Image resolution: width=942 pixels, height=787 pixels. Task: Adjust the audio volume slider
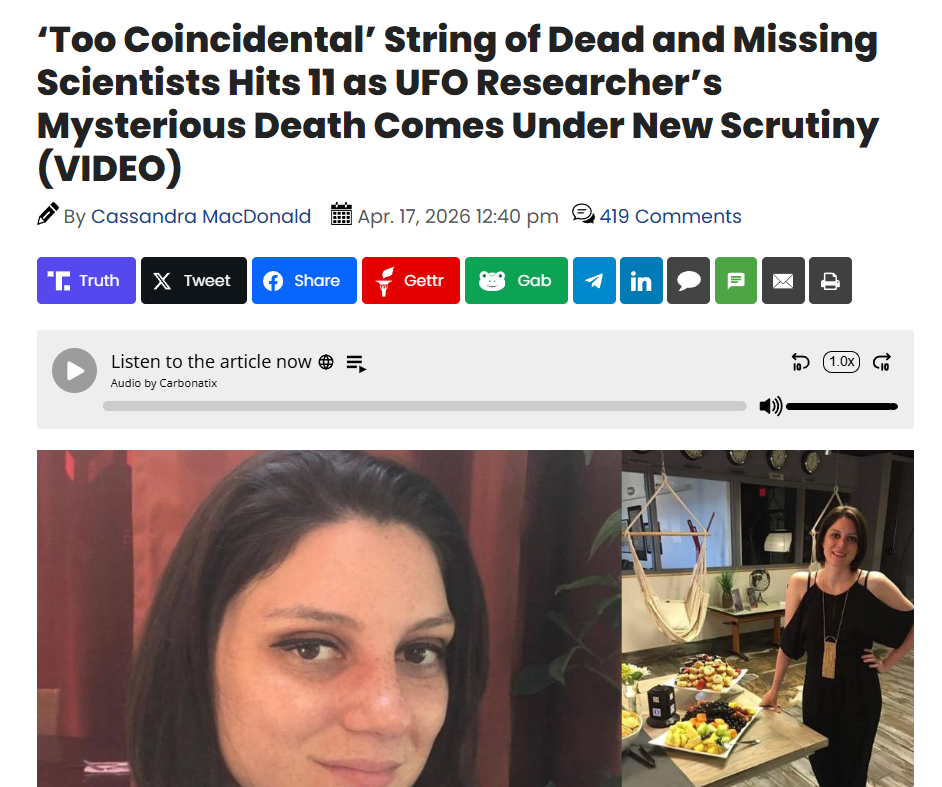842,407
